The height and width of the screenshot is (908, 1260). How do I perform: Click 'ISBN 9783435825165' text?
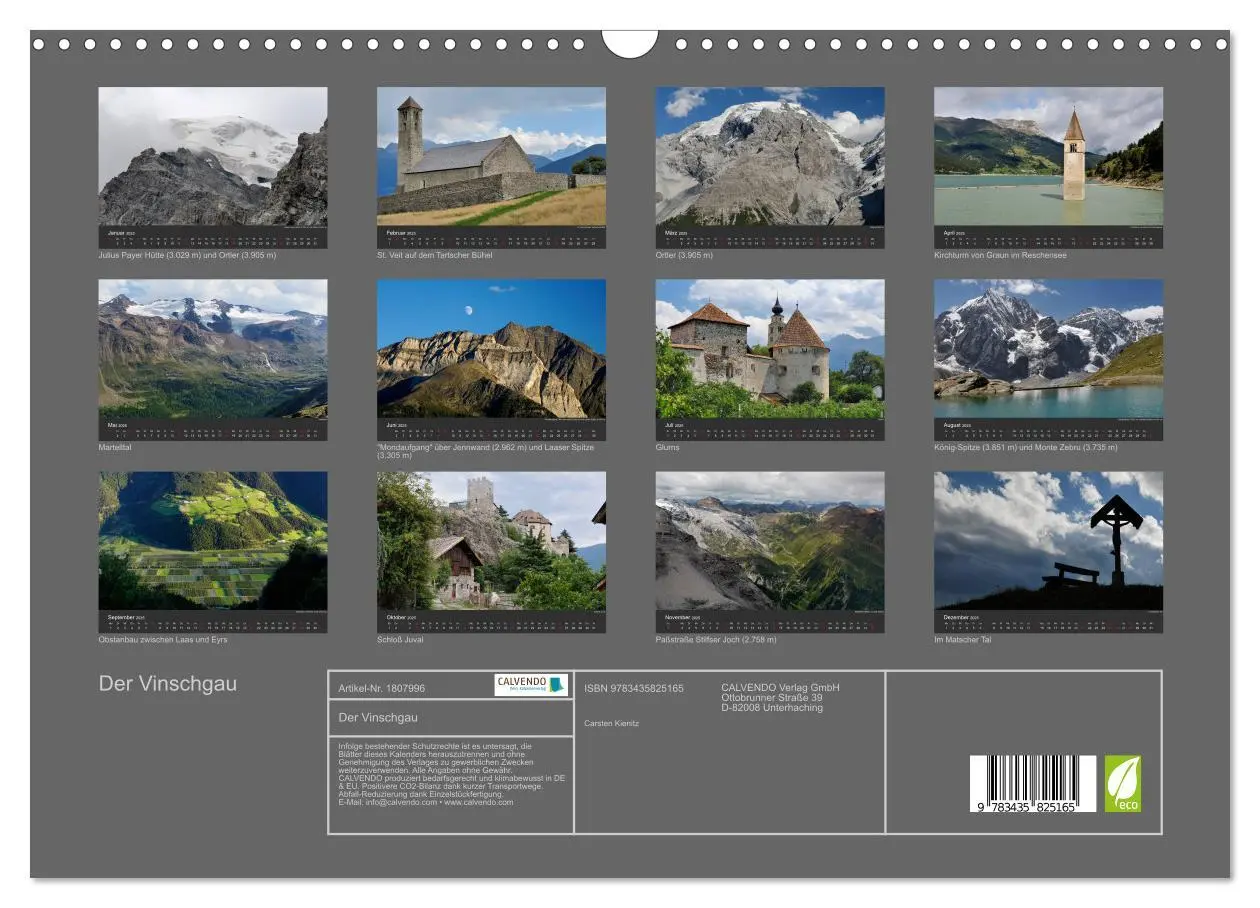coord(634,688)
